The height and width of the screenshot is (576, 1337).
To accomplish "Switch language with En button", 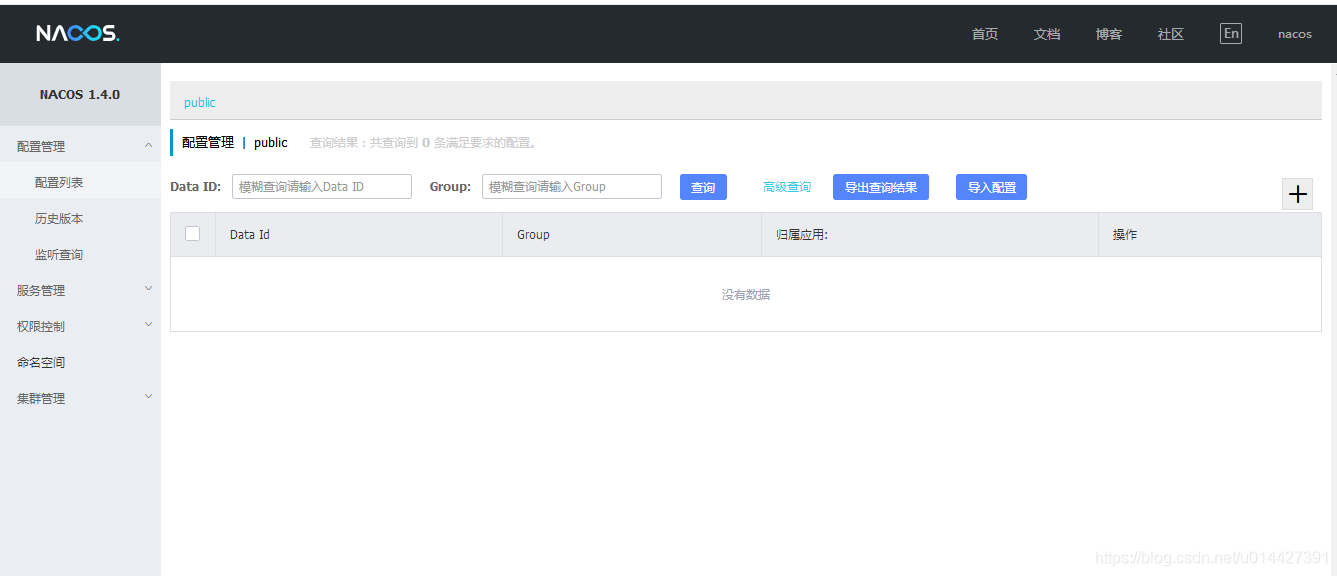I will tap(1231, 33).
